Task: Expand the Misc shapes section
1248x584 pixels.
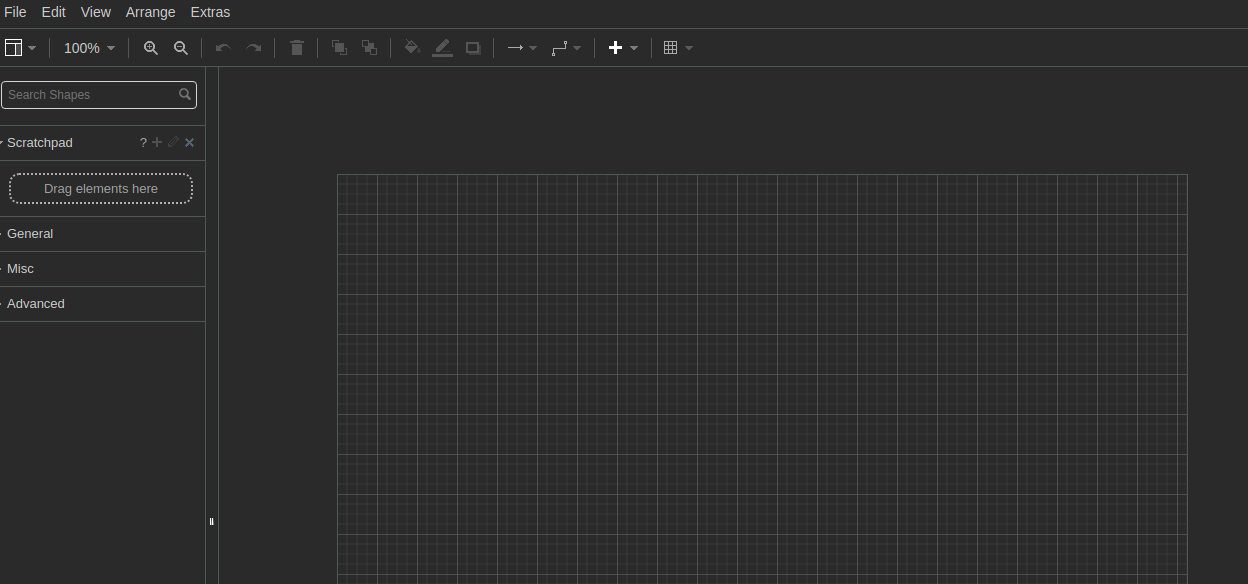Action: pos(20,268)
